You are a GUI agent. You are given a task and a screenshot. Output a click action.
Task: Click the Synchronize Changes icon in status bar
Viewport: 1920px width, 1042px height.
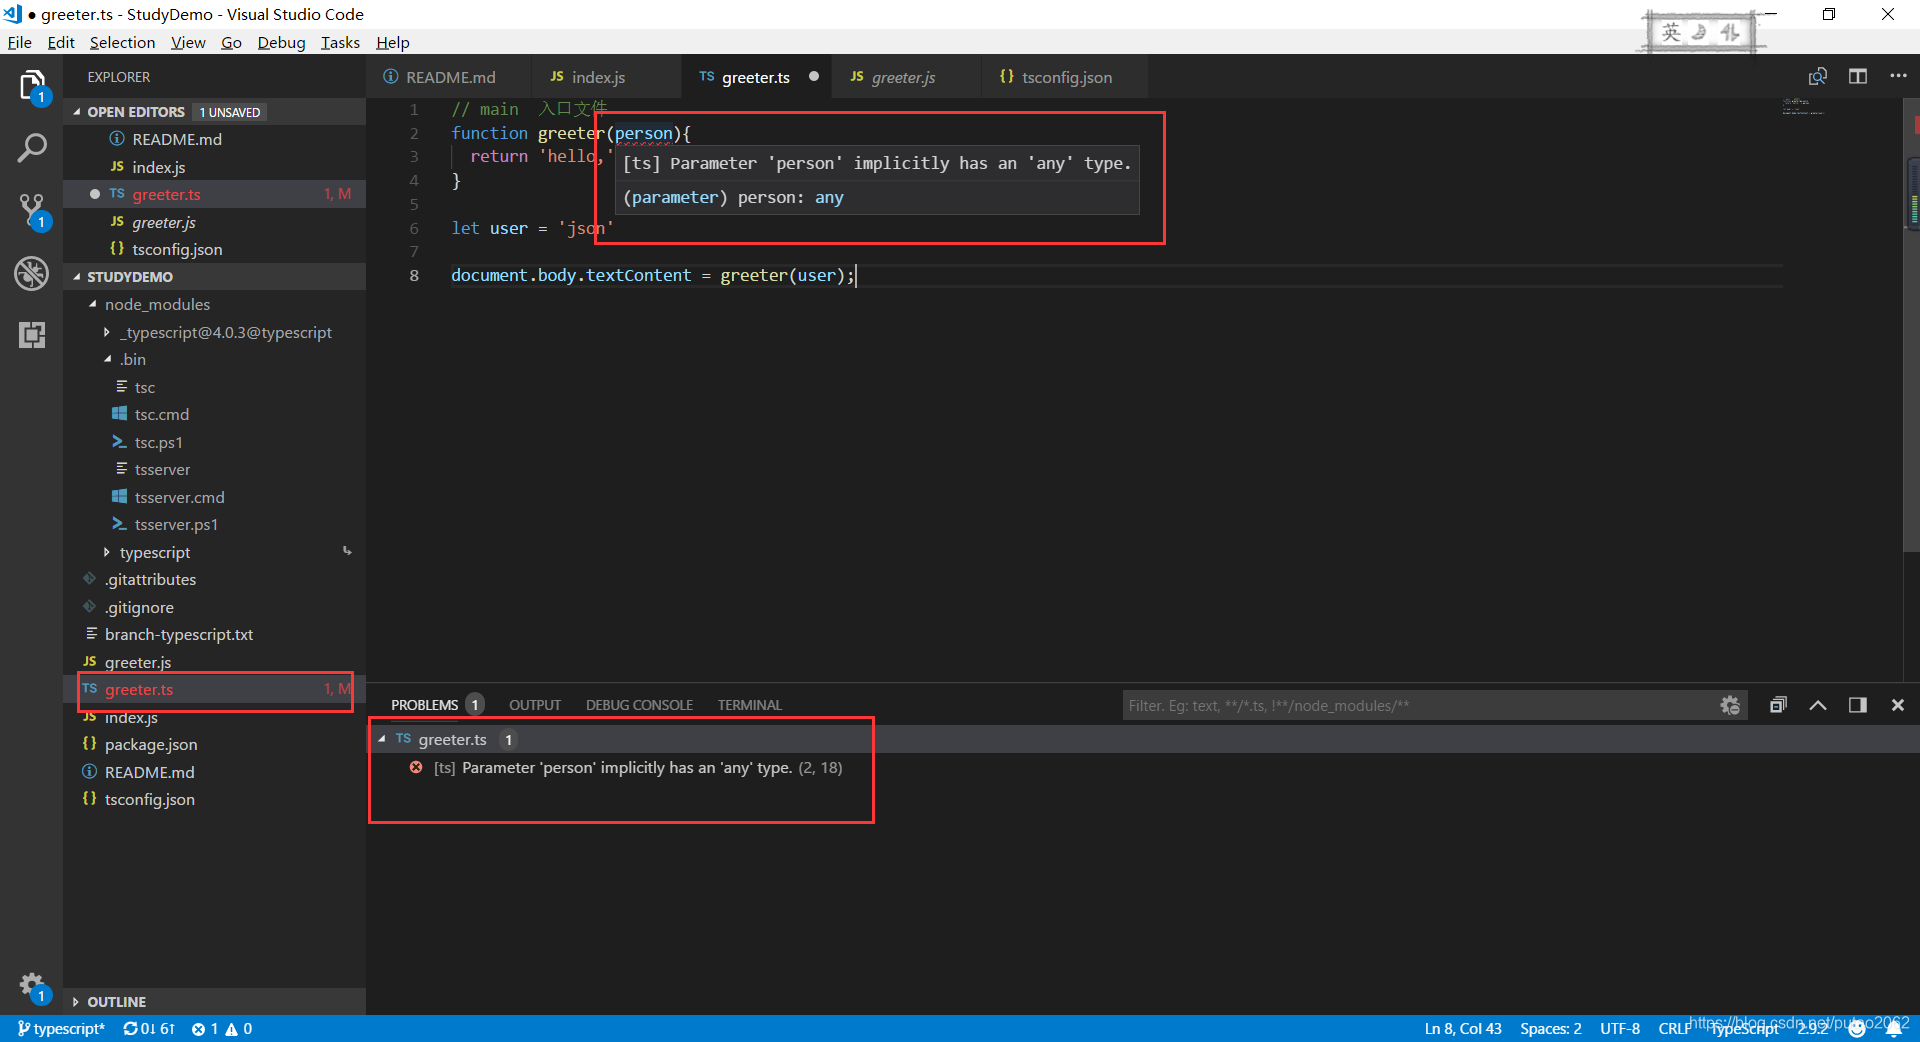(149, 1029)
